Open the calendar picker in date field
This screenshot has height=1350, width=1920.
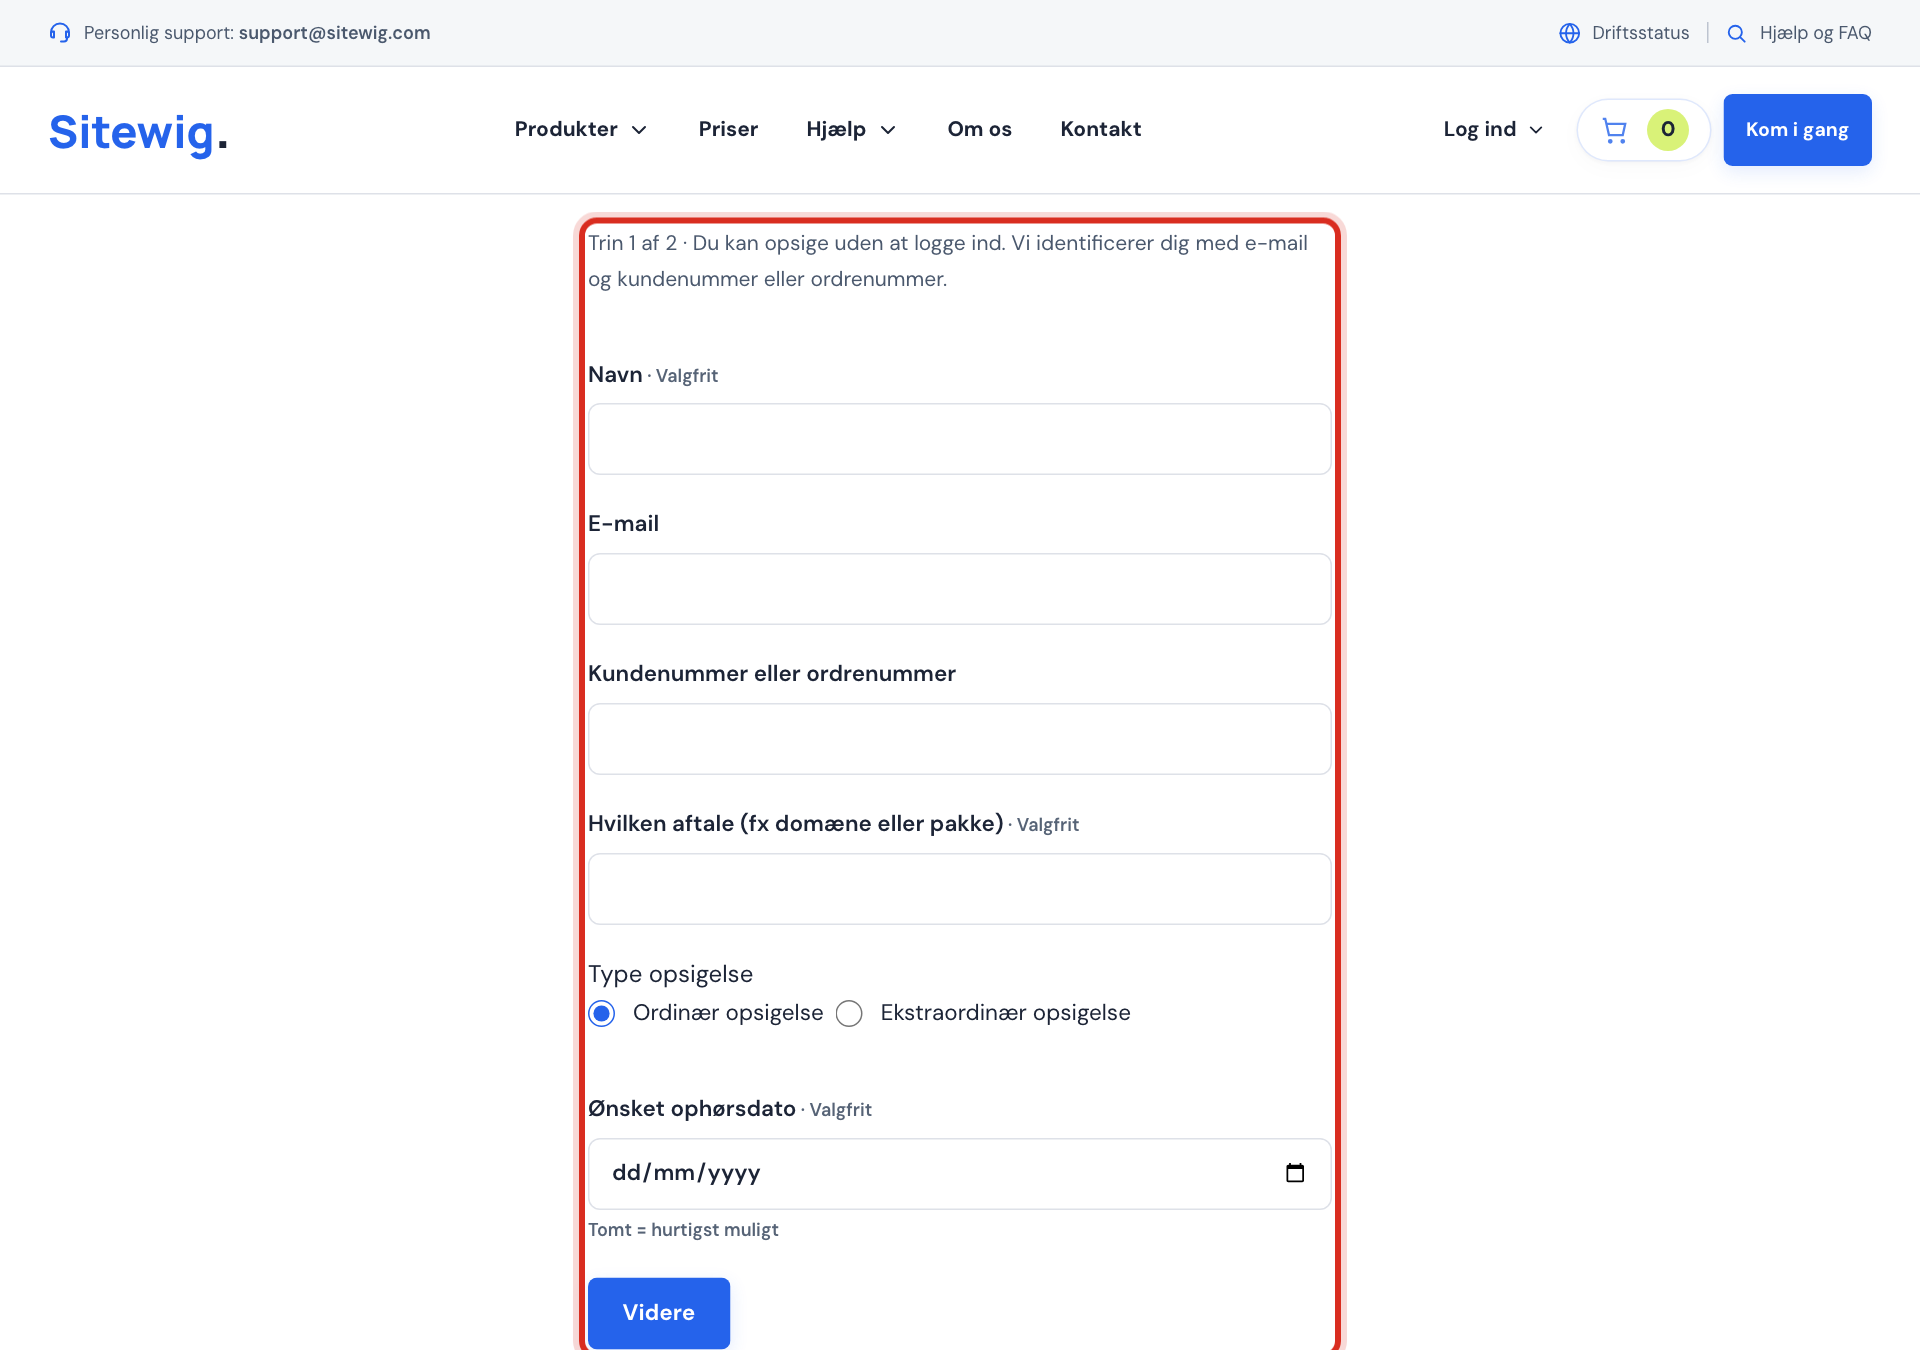pos(1295,1173)
